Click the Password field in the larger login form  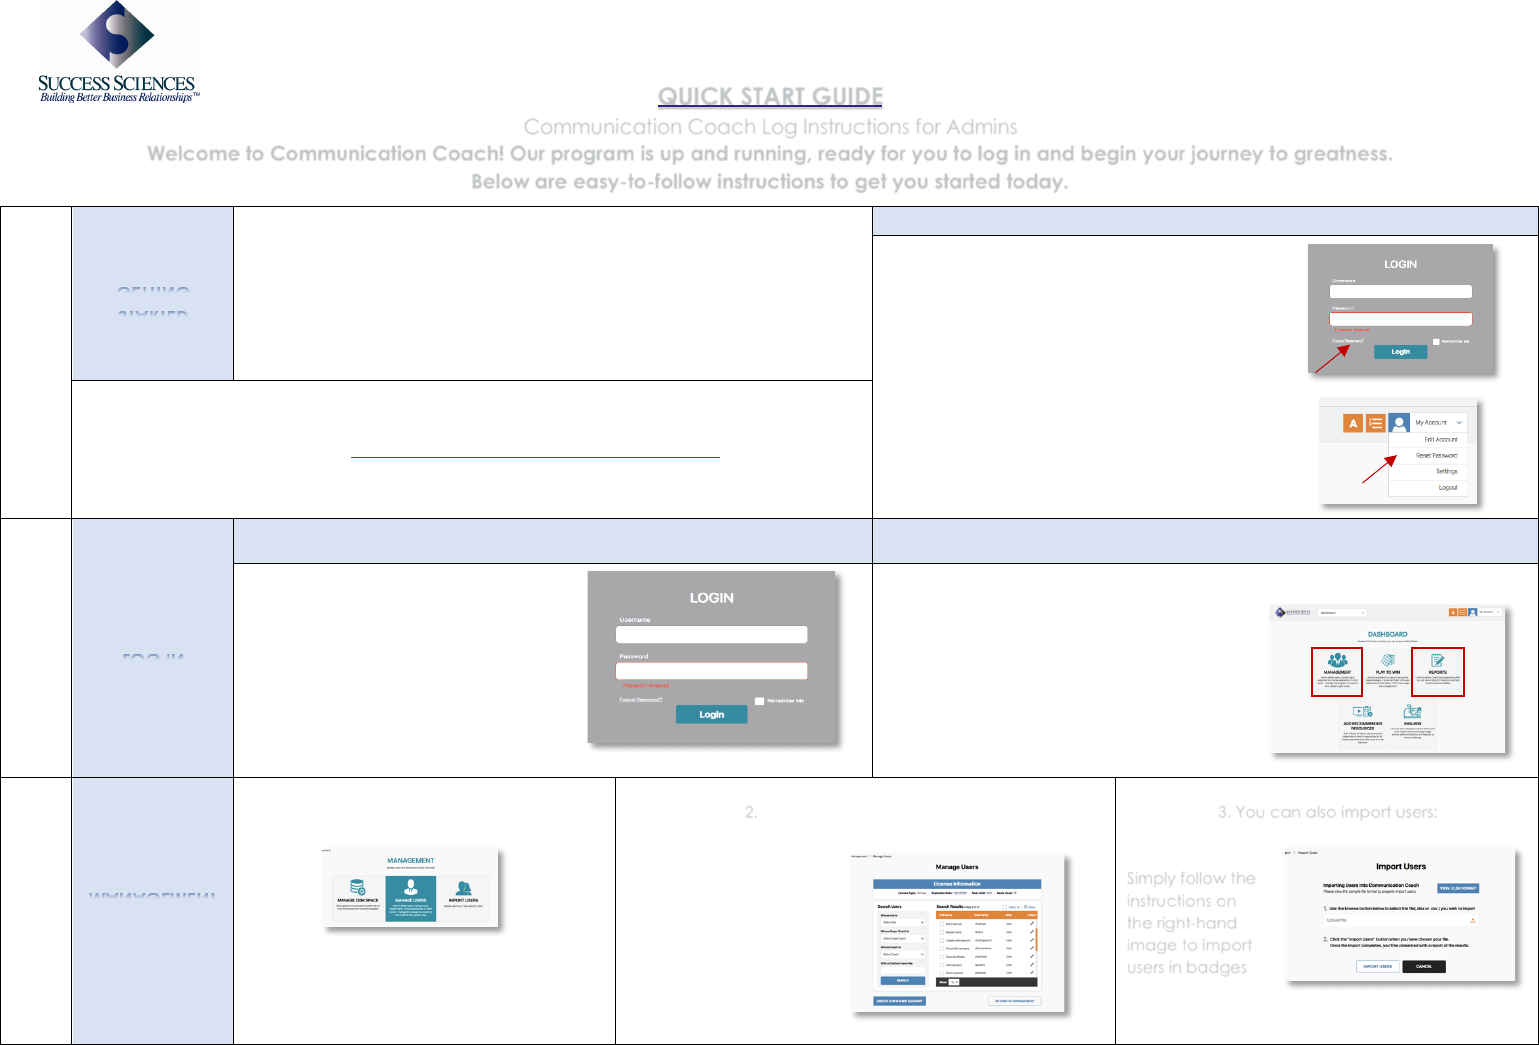click(x=711, y=671)
